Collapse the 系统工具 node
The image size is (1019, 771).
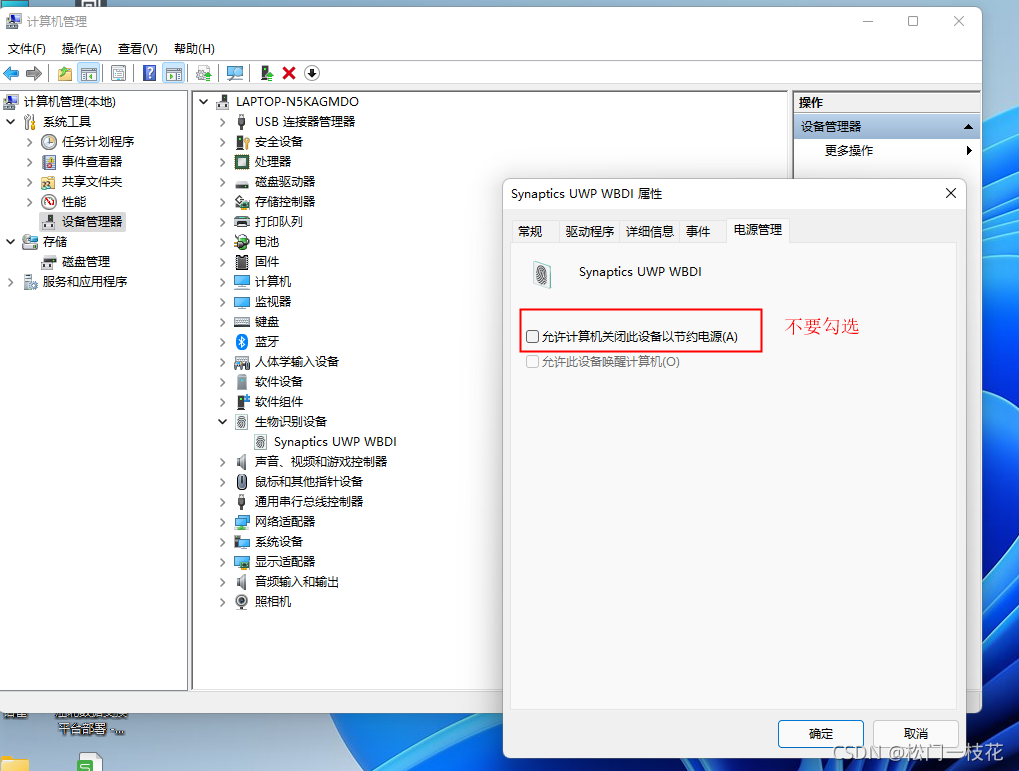[x=10, y=122]
